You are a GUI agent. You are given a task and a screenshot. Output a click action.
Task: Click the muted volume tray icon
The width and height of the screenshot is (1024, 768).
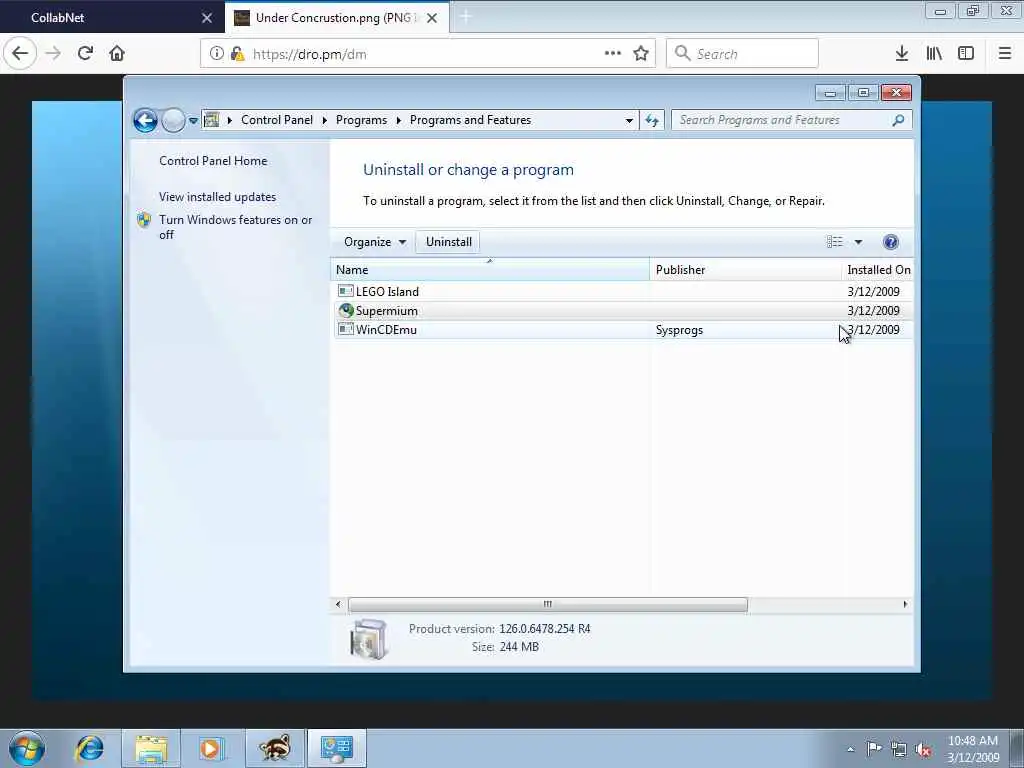pyautogui.click(x=923, y=750)
